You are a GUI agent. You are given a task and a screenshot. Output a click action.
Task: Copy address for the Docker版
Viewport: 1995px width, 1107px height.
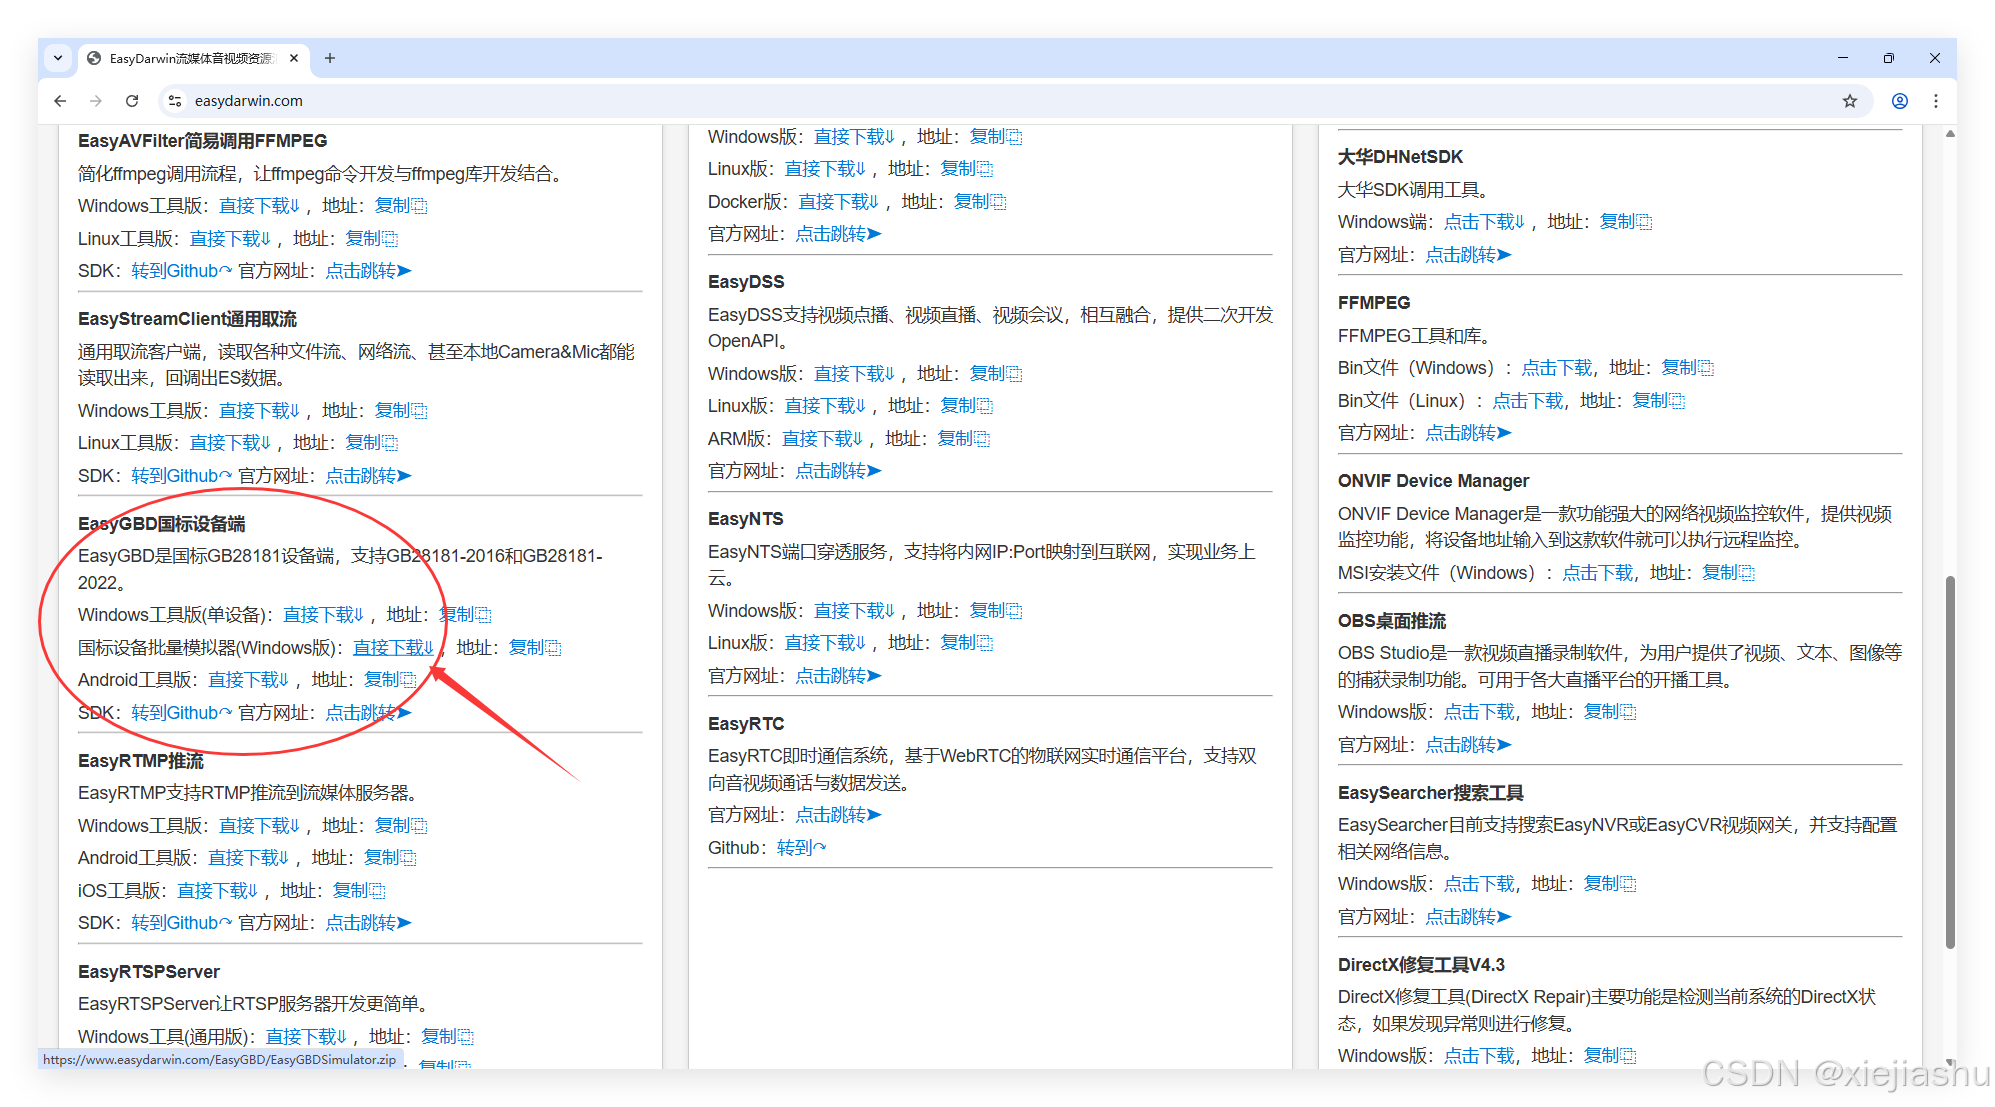click(980, 202)
